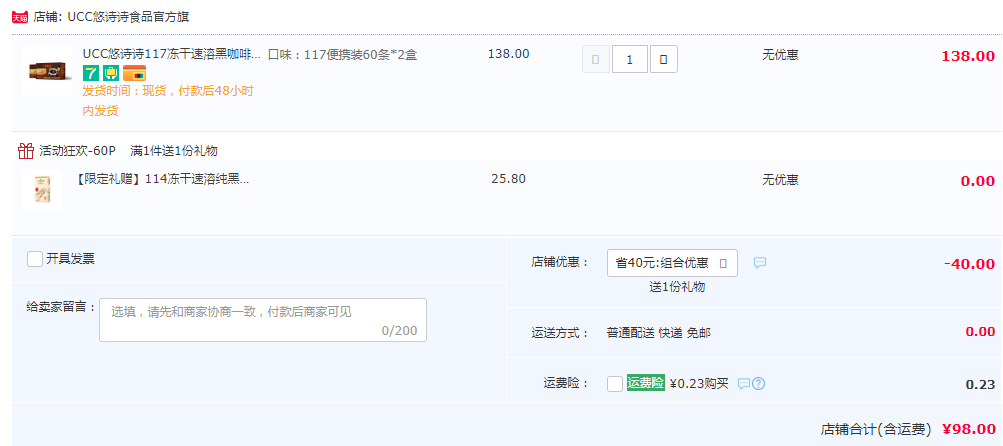Viewport: 1003px width, 446px height.
Task: Click the 活动狂欢-60P promotion label
Action: pyautogui.click(x=77, y=151)
